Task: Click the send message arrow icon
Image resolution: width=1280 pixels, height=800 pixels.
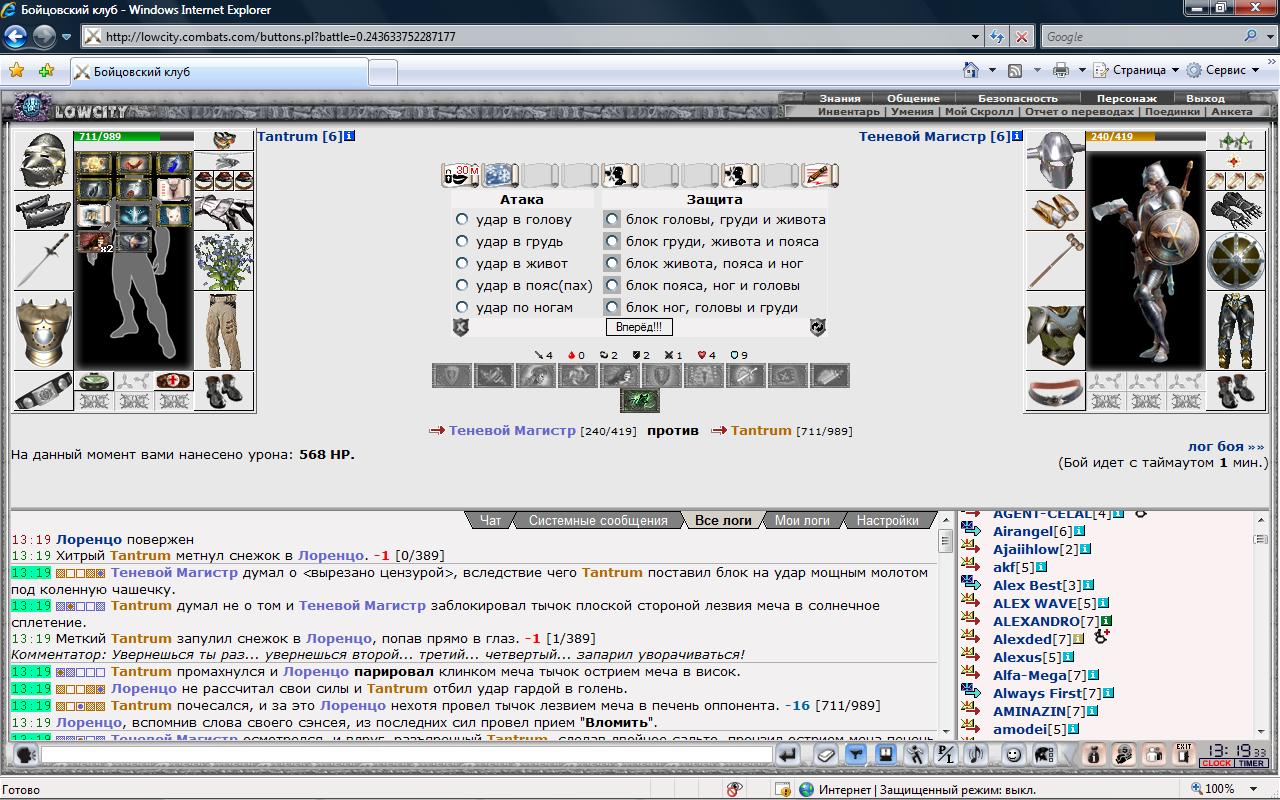Action: (x=788, y=755)
